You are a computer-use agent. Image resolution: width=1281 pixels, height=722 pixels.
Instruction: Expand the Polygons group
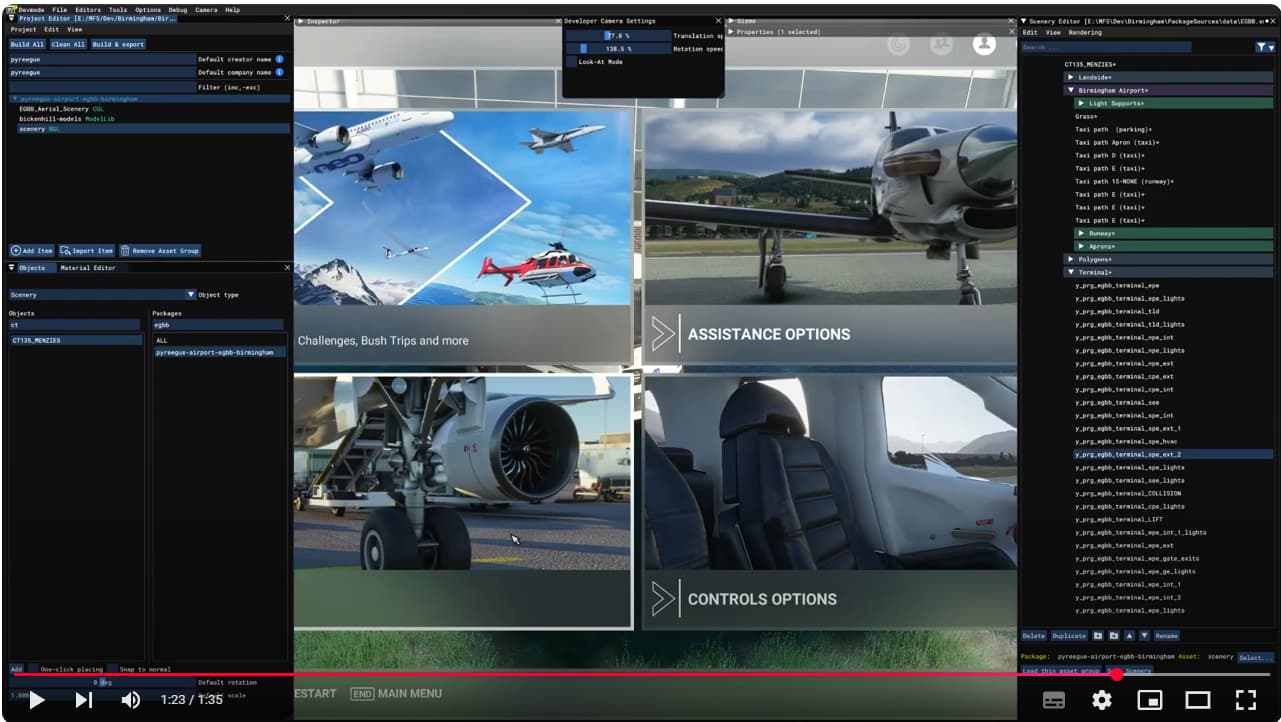1071,259
